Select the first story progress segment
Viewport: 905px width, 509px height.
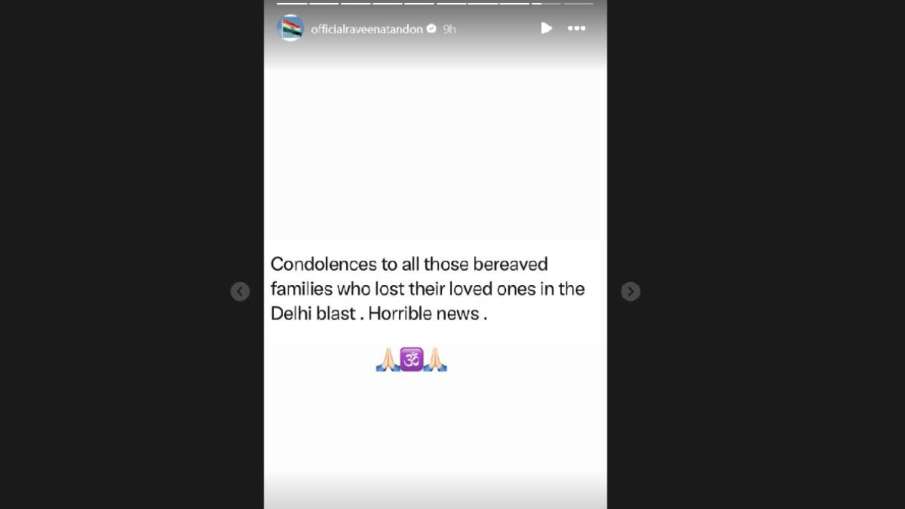291,3
